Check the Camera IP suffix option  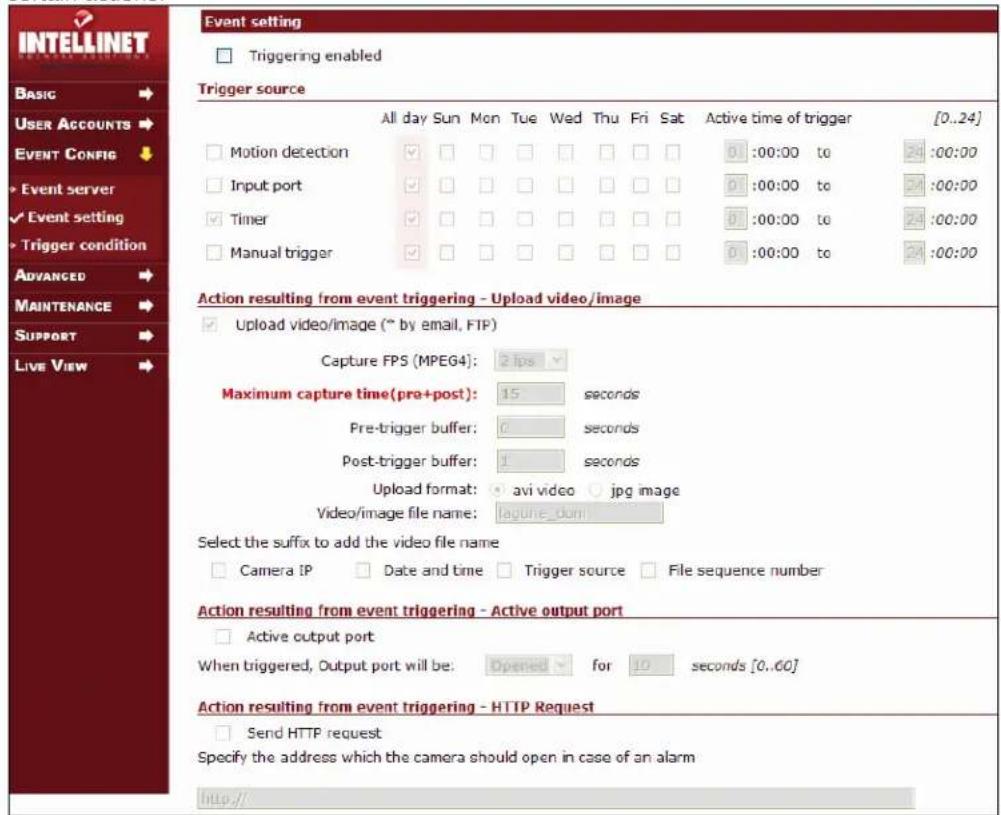pyautogui.click(x=218, y=570)
